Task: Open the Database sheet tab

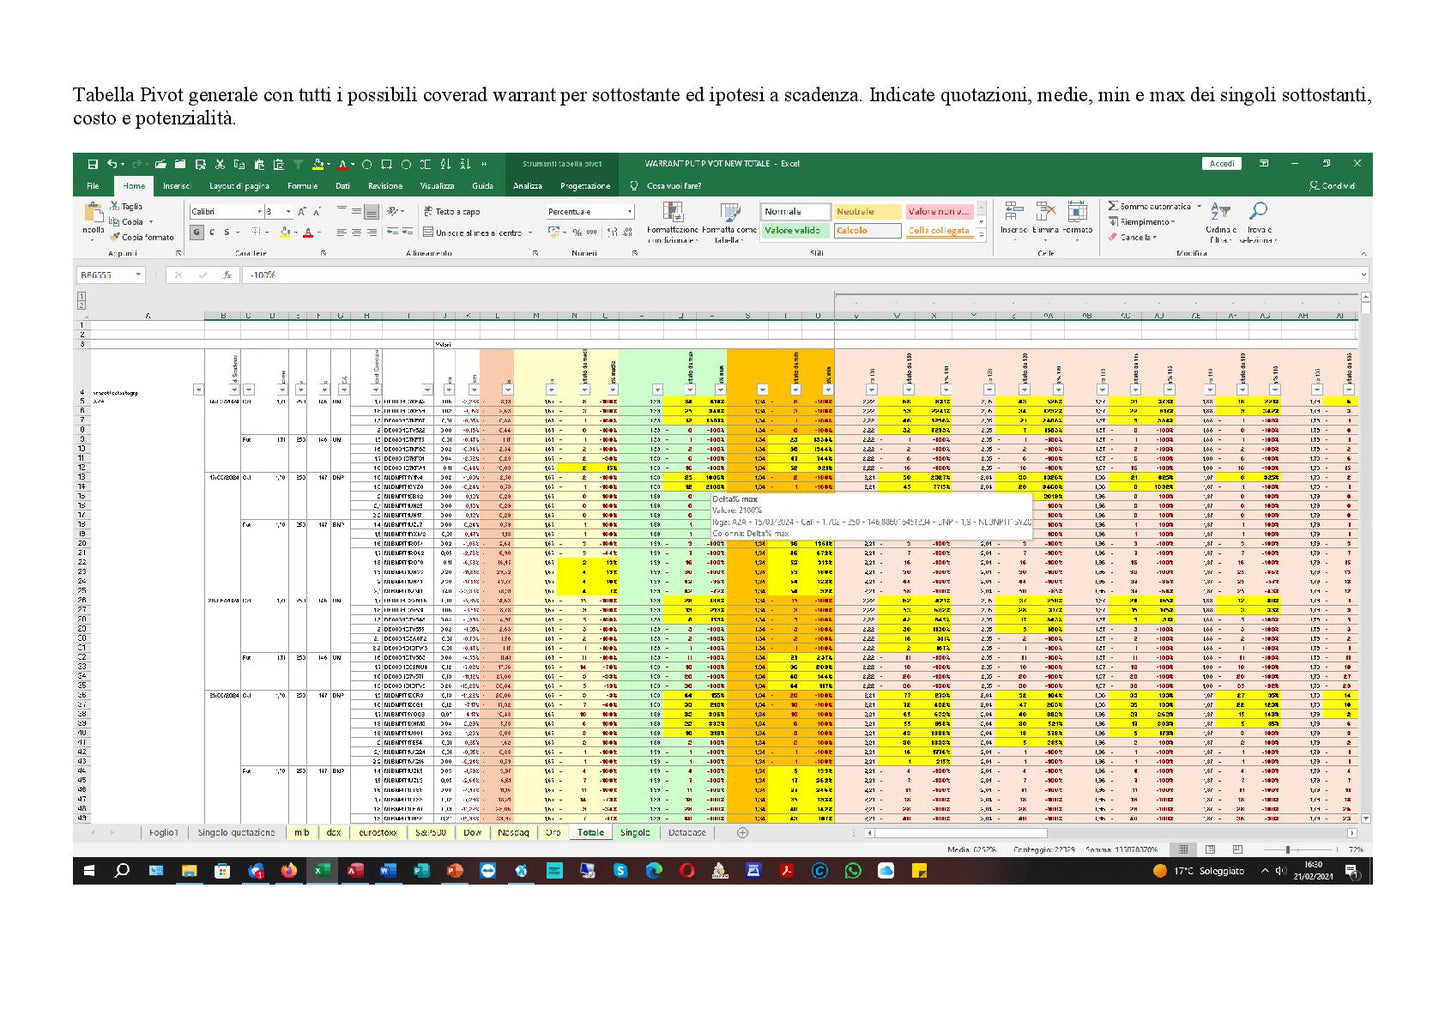Action: (687, 832)
